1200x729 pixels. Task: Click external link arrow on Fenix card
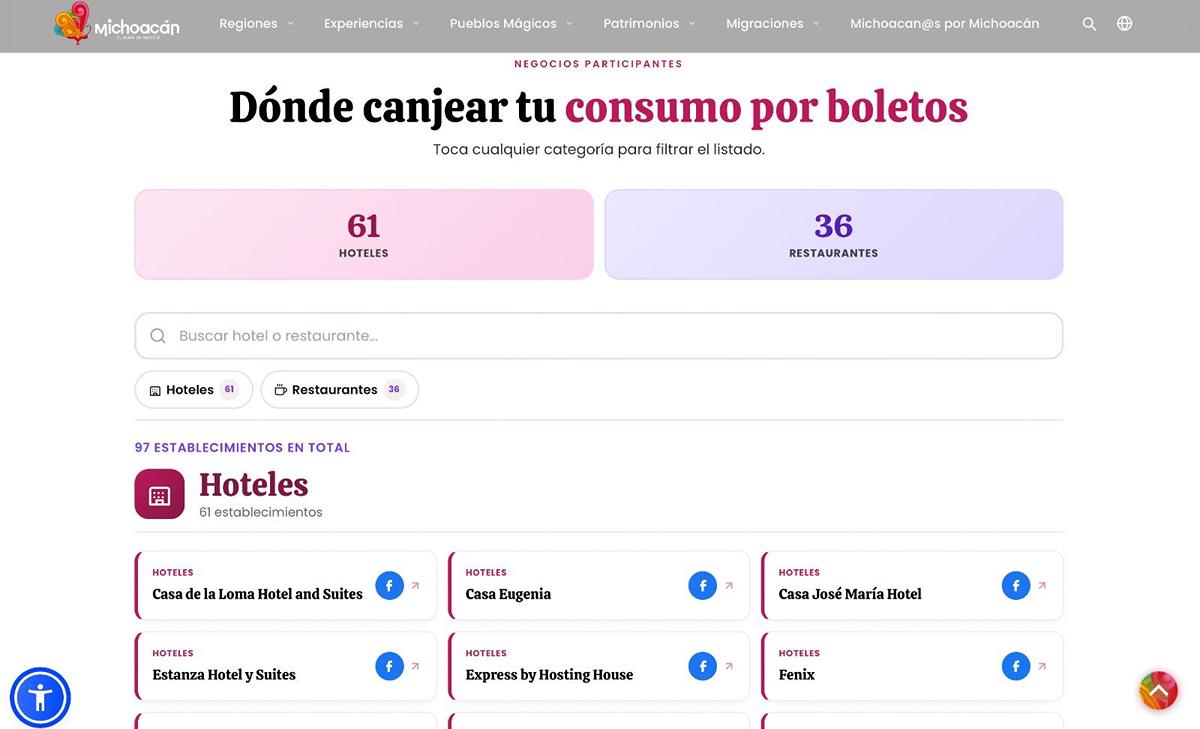coord(1042,666)
